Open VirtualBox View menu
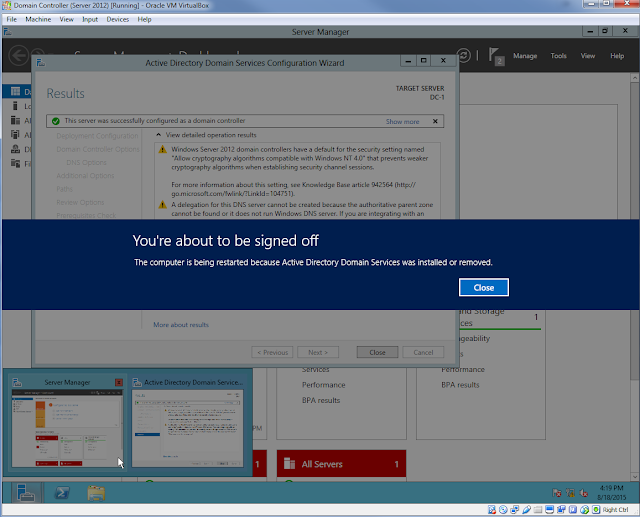640x517 pixels. point(67,19)
